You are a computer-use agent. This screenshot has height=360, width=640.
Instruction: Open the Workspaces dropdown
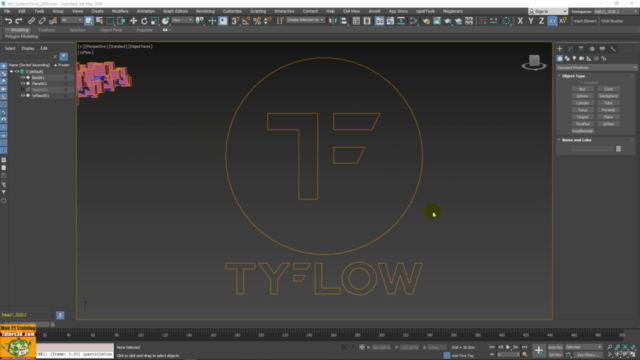[x=615, y=11]
